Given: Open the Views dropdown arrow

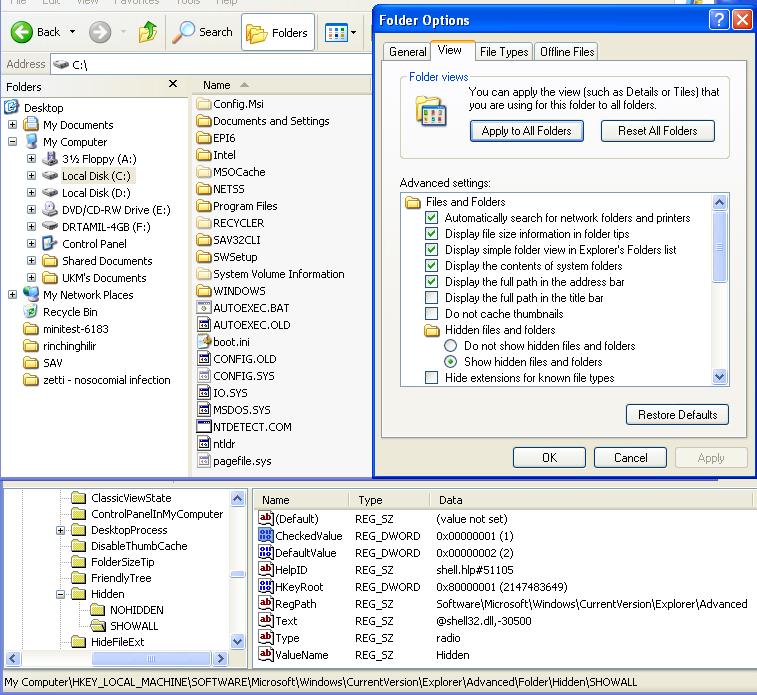Looking at the screenshot, I should click(354, 33).
